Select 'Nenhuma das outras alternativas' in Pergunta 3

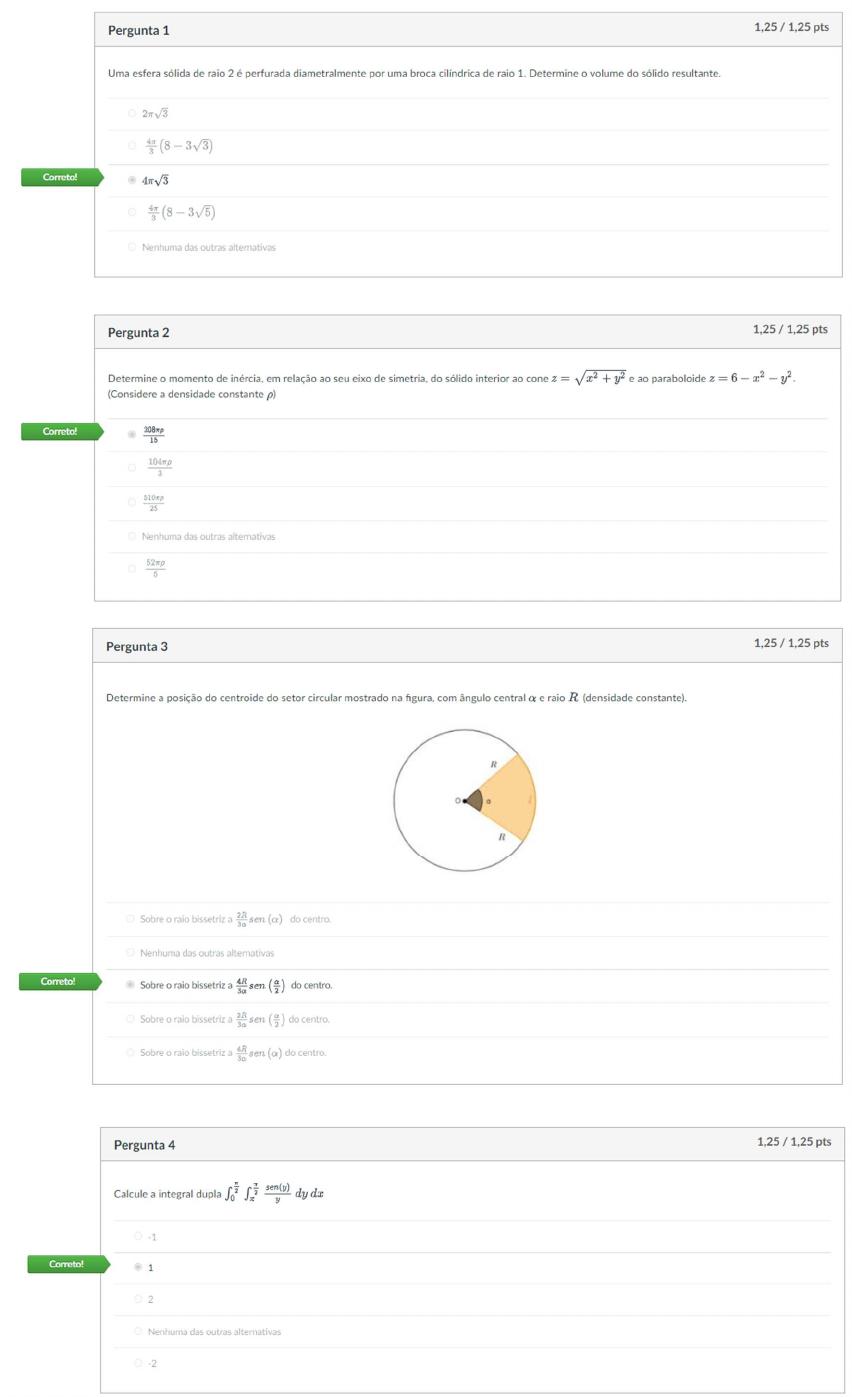pos(130,953)
